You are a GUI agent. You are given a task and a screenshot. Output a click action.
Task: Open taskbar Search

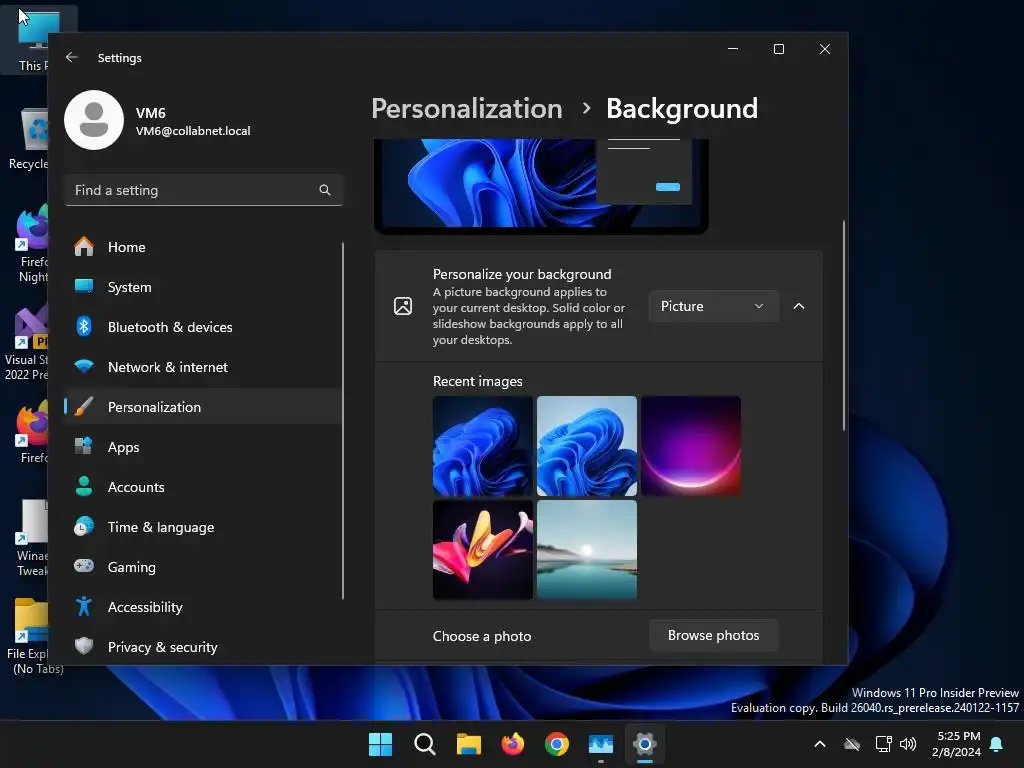tap(424, 744)
